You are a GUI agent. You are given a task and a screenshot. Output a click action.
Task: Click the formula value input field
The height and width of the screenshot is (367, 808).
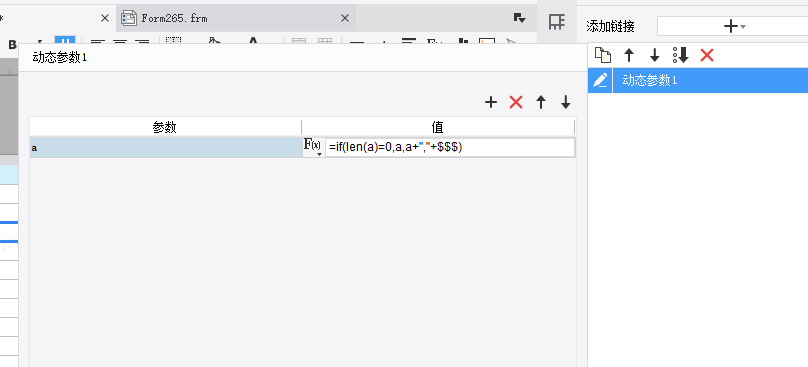click(x=450, y=147)
